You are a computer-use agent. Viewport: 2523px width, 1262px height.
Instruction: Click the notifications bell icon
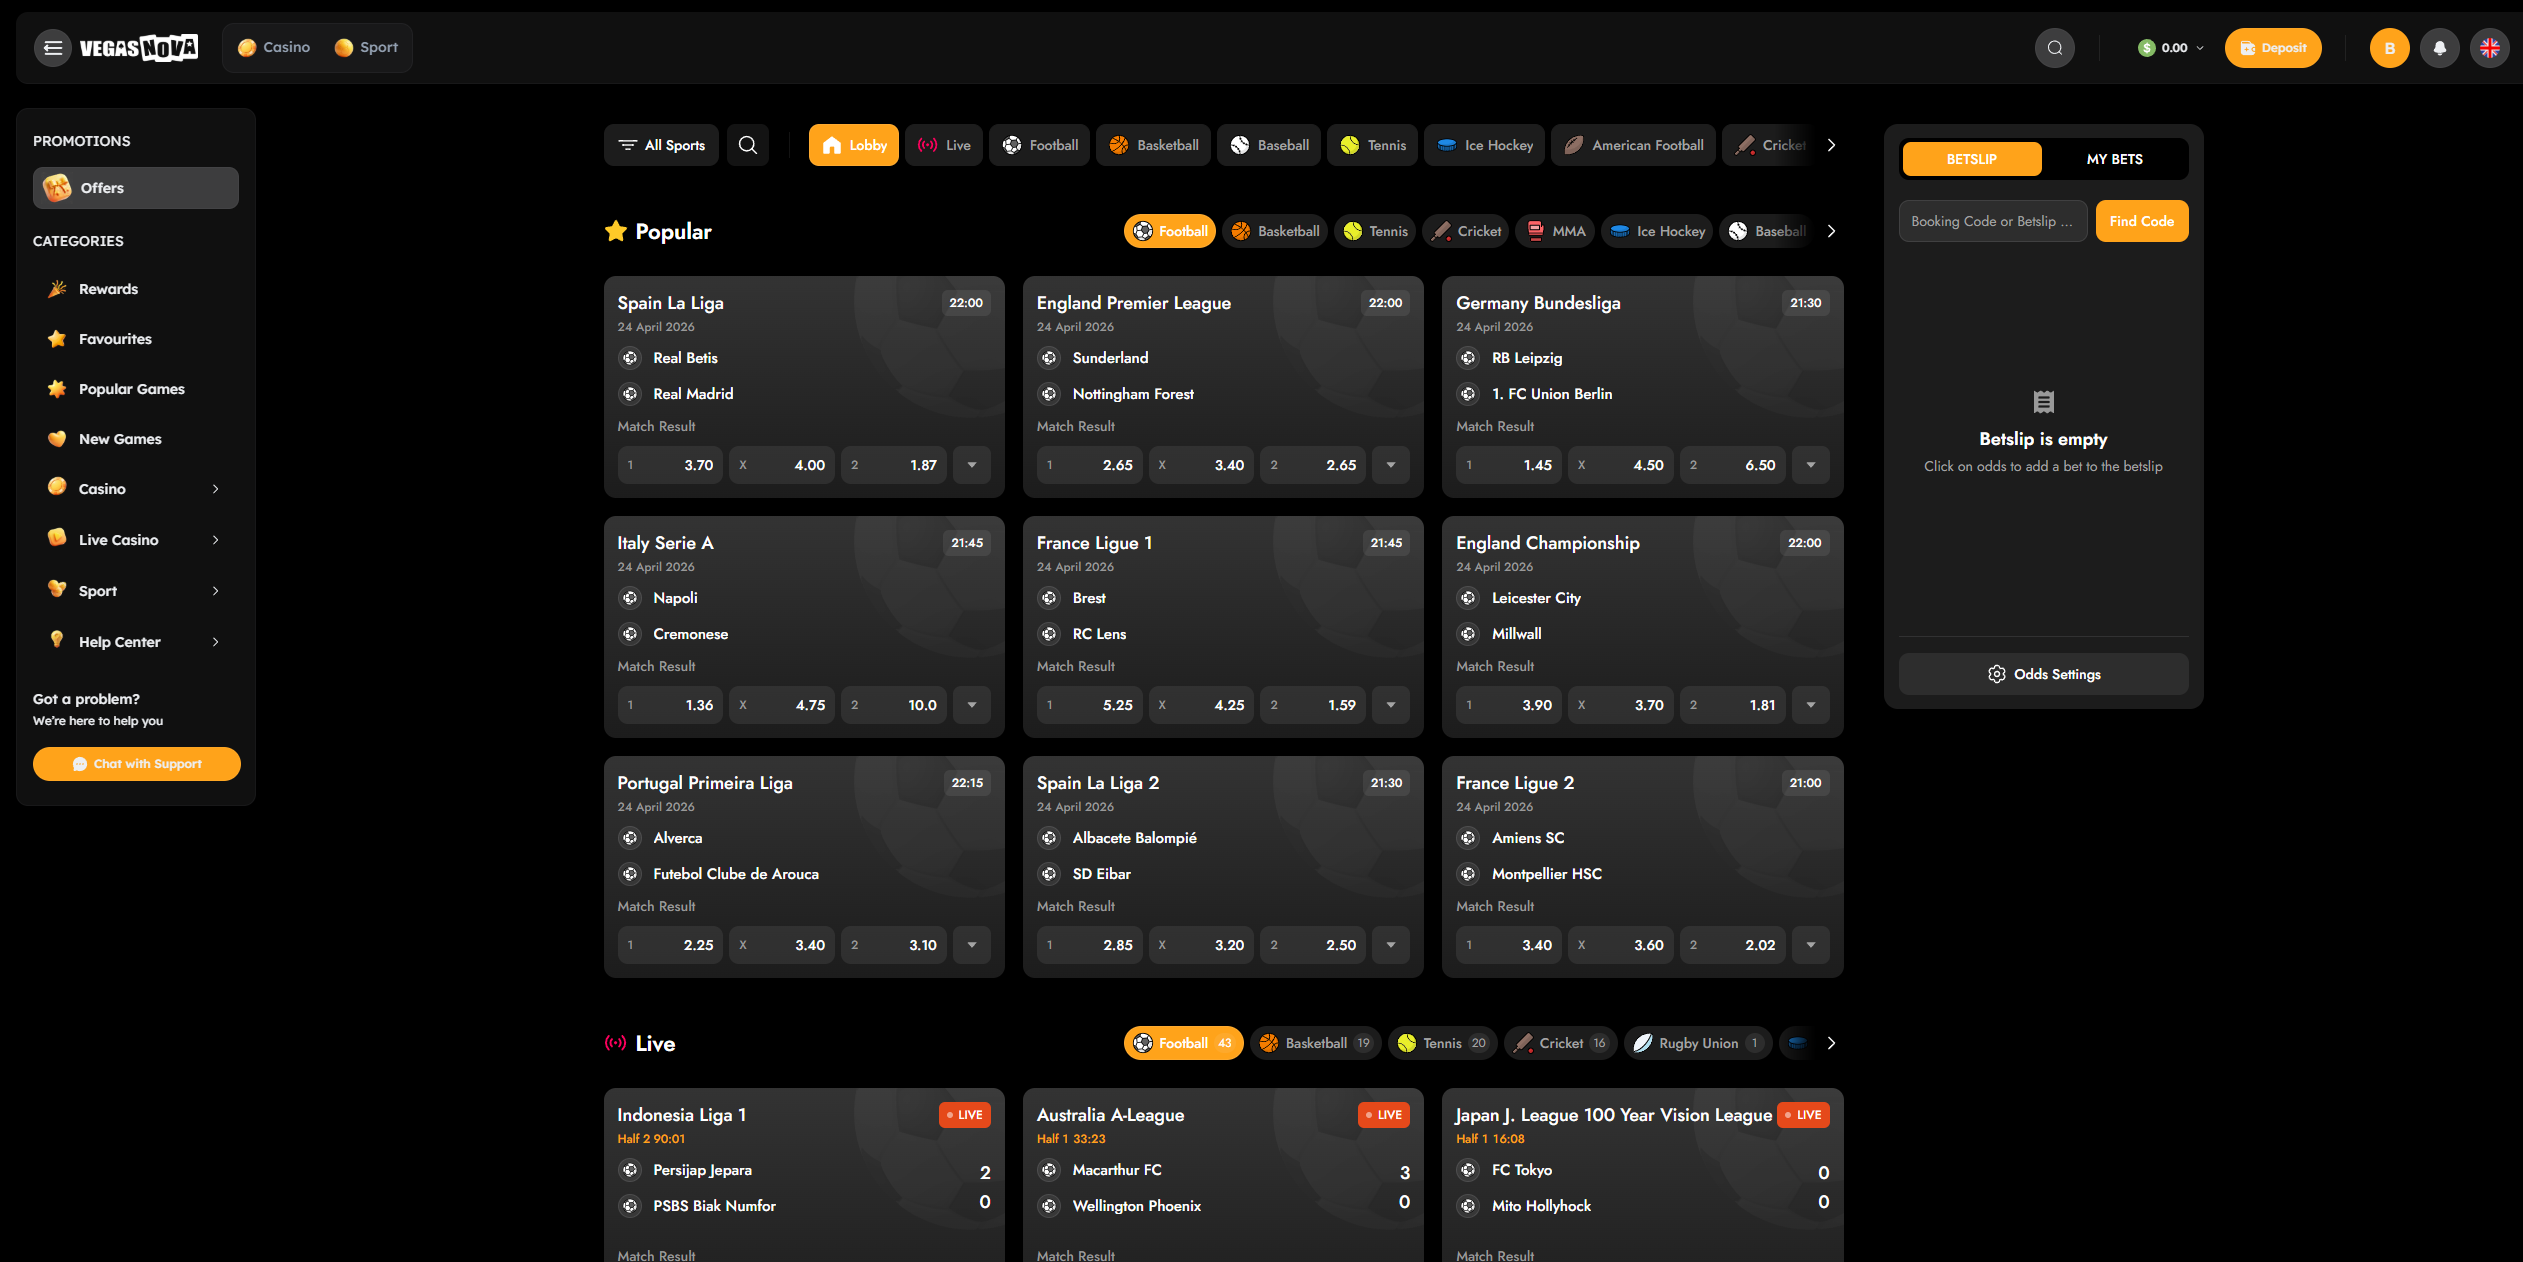tap(2440, 47)
